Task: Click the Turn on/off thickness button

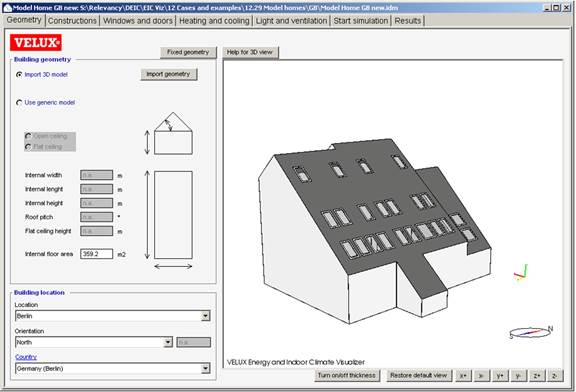Action: 347,375
